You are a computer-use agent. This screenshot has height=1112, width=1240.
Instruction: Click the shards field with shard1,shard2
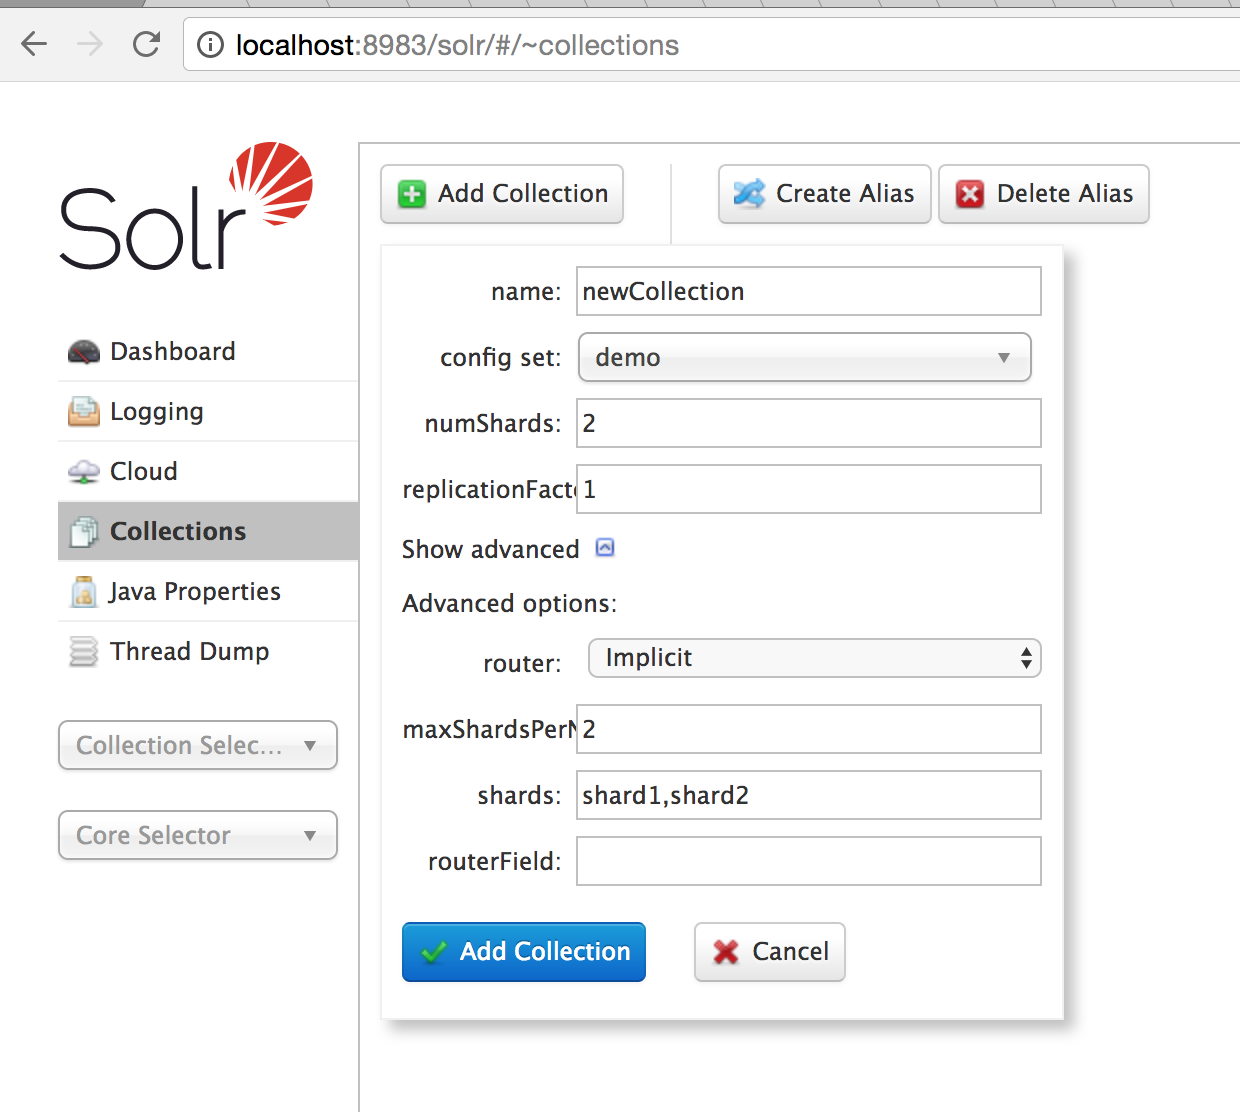(x=809, y=795)
